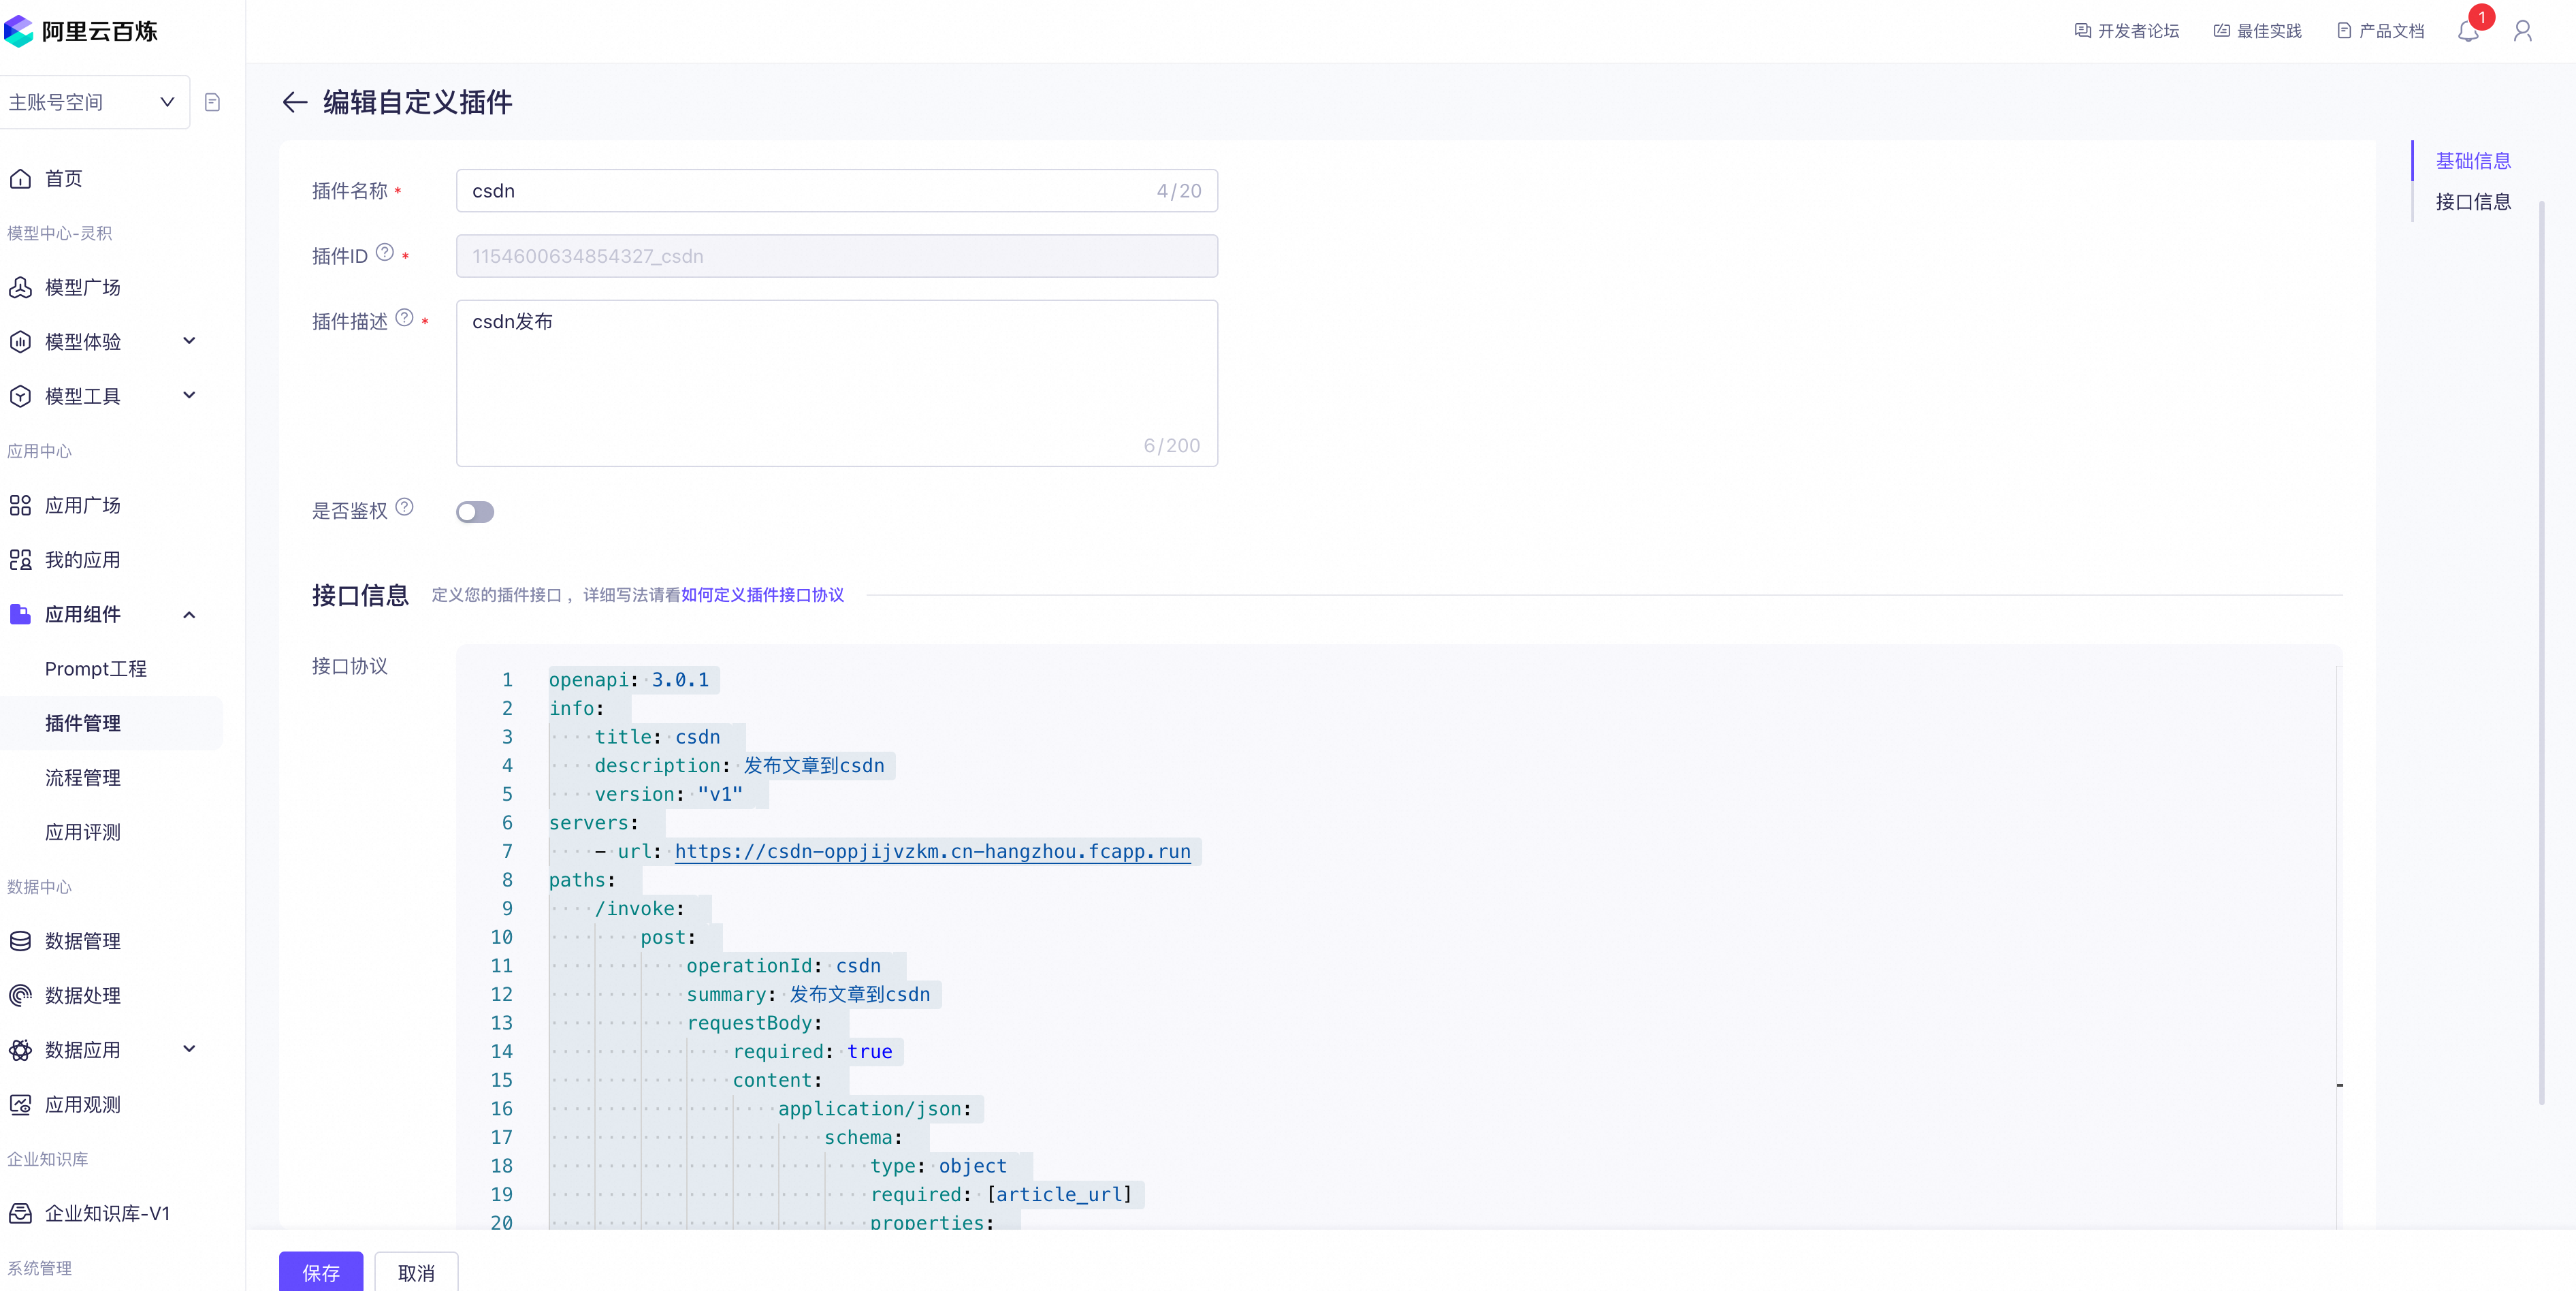
Task: Click code line type: object
Action: [x=938, y=1166]
